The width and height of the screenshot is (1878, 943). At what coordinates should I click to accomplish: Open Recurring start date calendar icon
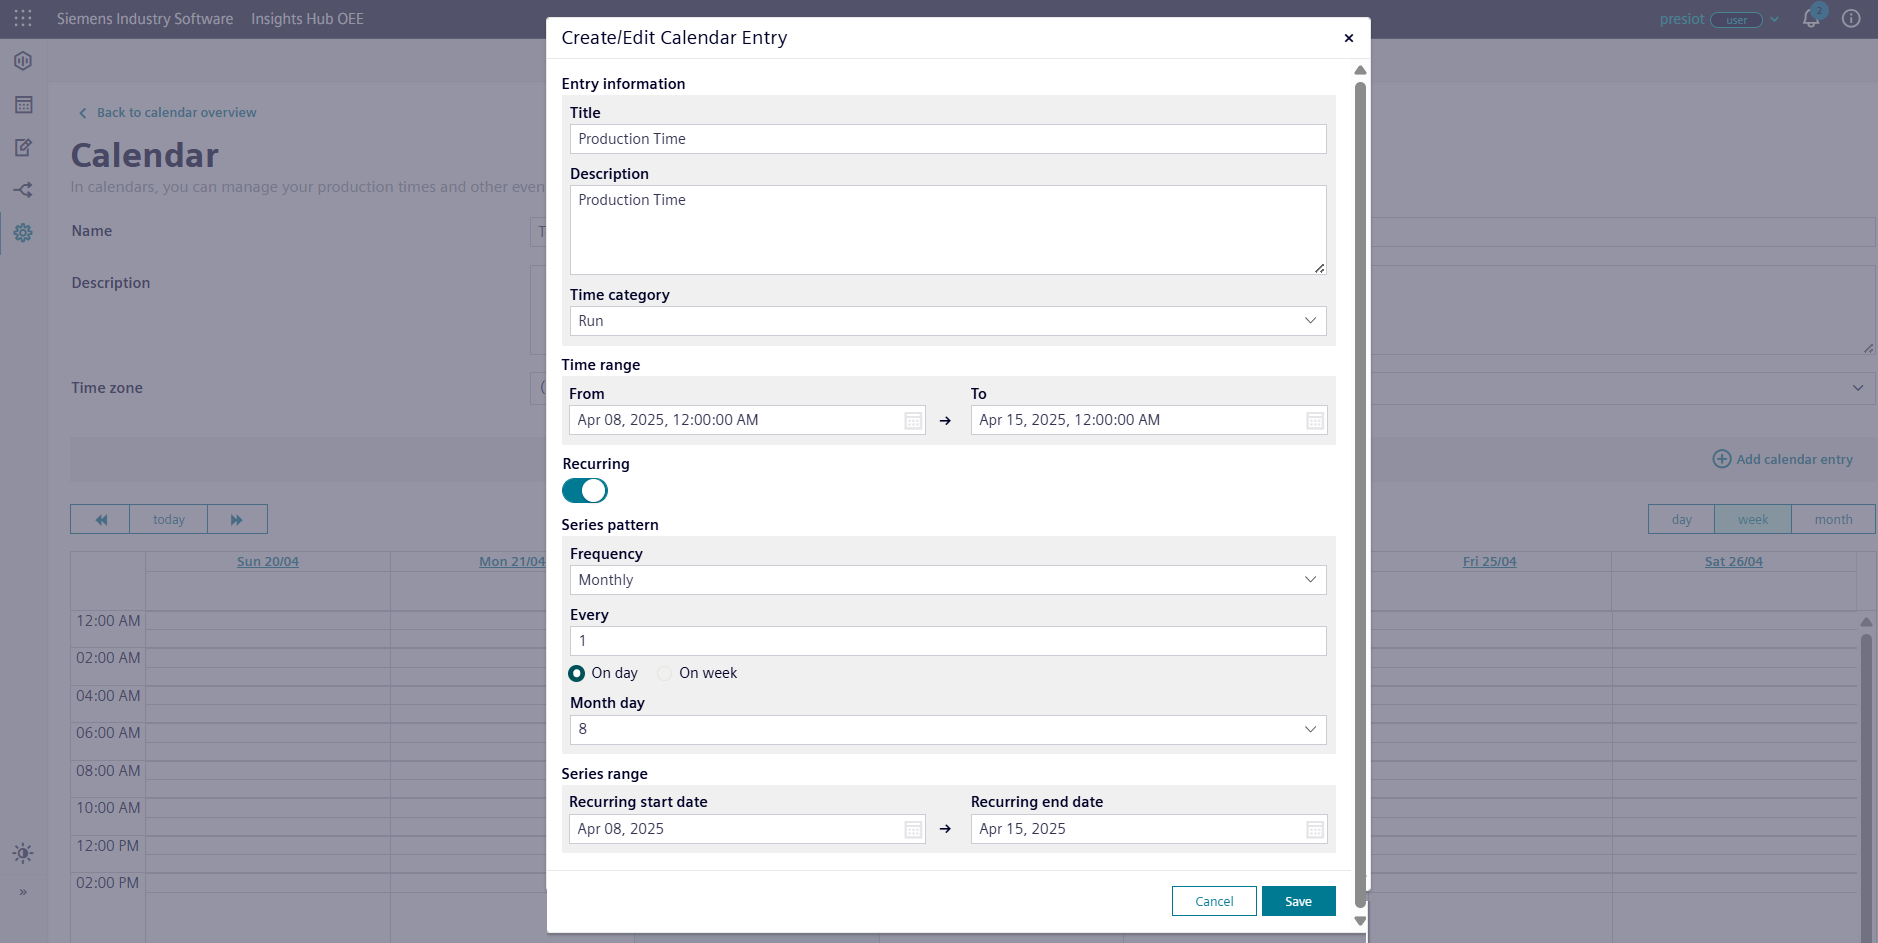913,830
